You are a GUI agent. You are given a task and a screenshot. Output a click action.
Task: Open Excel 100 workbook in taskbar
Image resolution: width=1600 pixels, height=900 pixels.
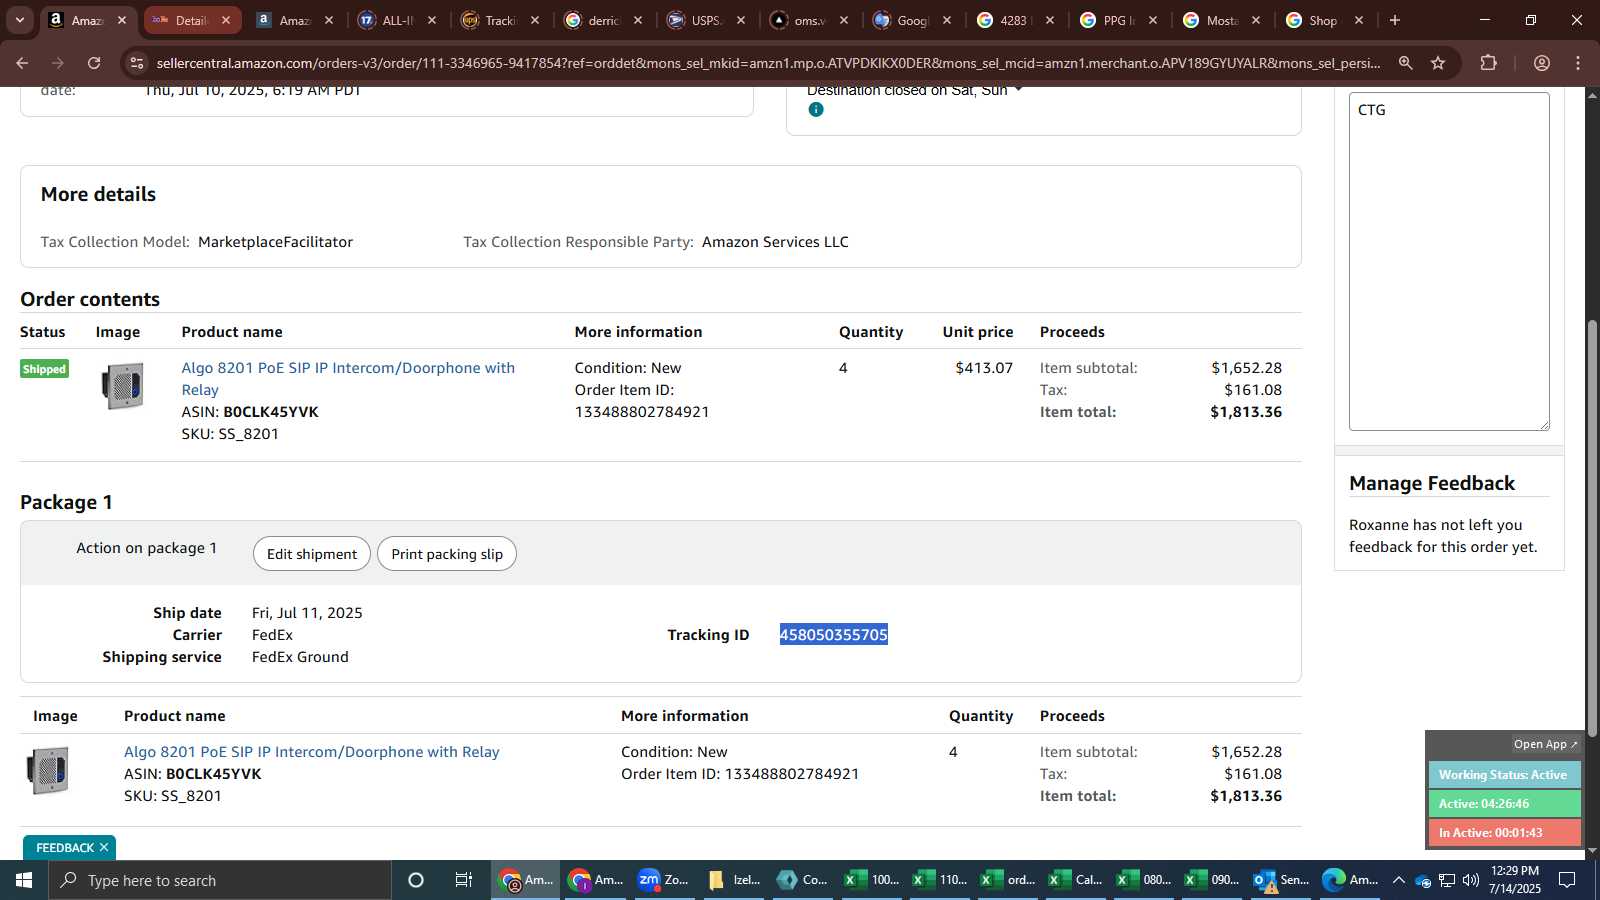(872, 880)
